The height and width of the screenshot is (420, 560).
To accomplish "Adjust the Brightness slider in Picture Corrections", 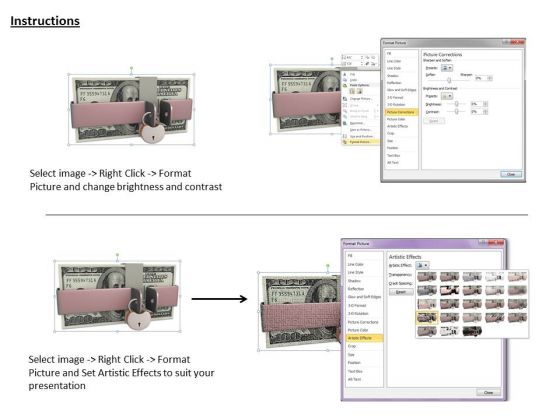I will pyautogui.click(x=456, y=104).
